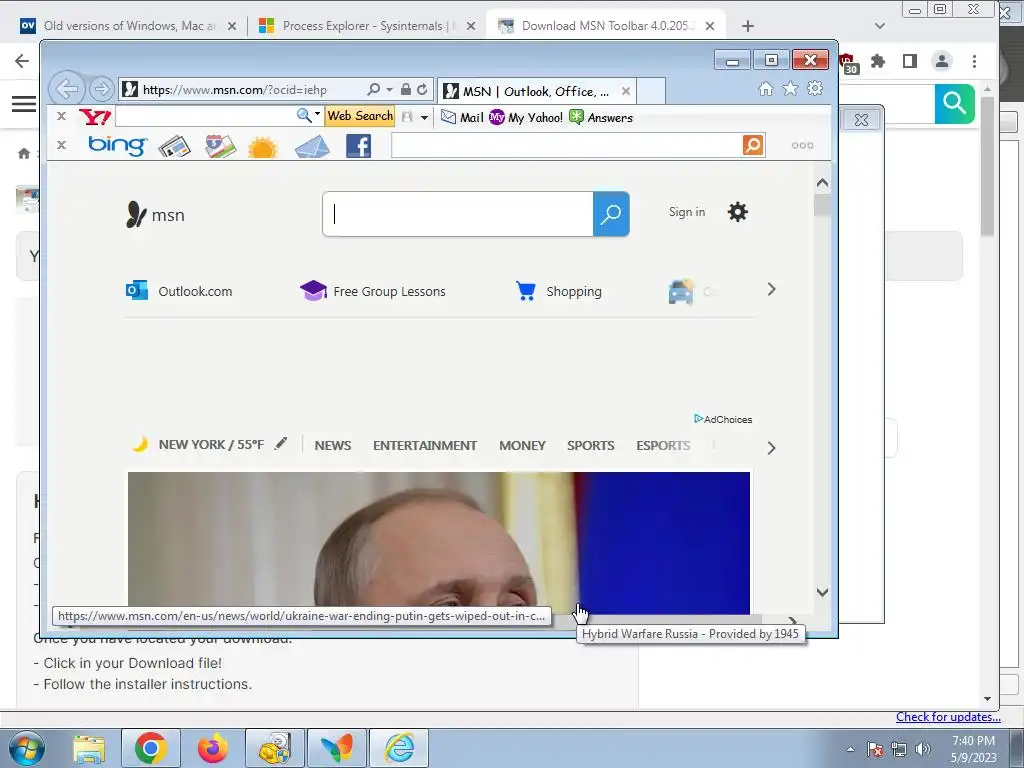Open the Outlook.com link
This screenshot has height=768, width=1024.
tap(179, 291)
